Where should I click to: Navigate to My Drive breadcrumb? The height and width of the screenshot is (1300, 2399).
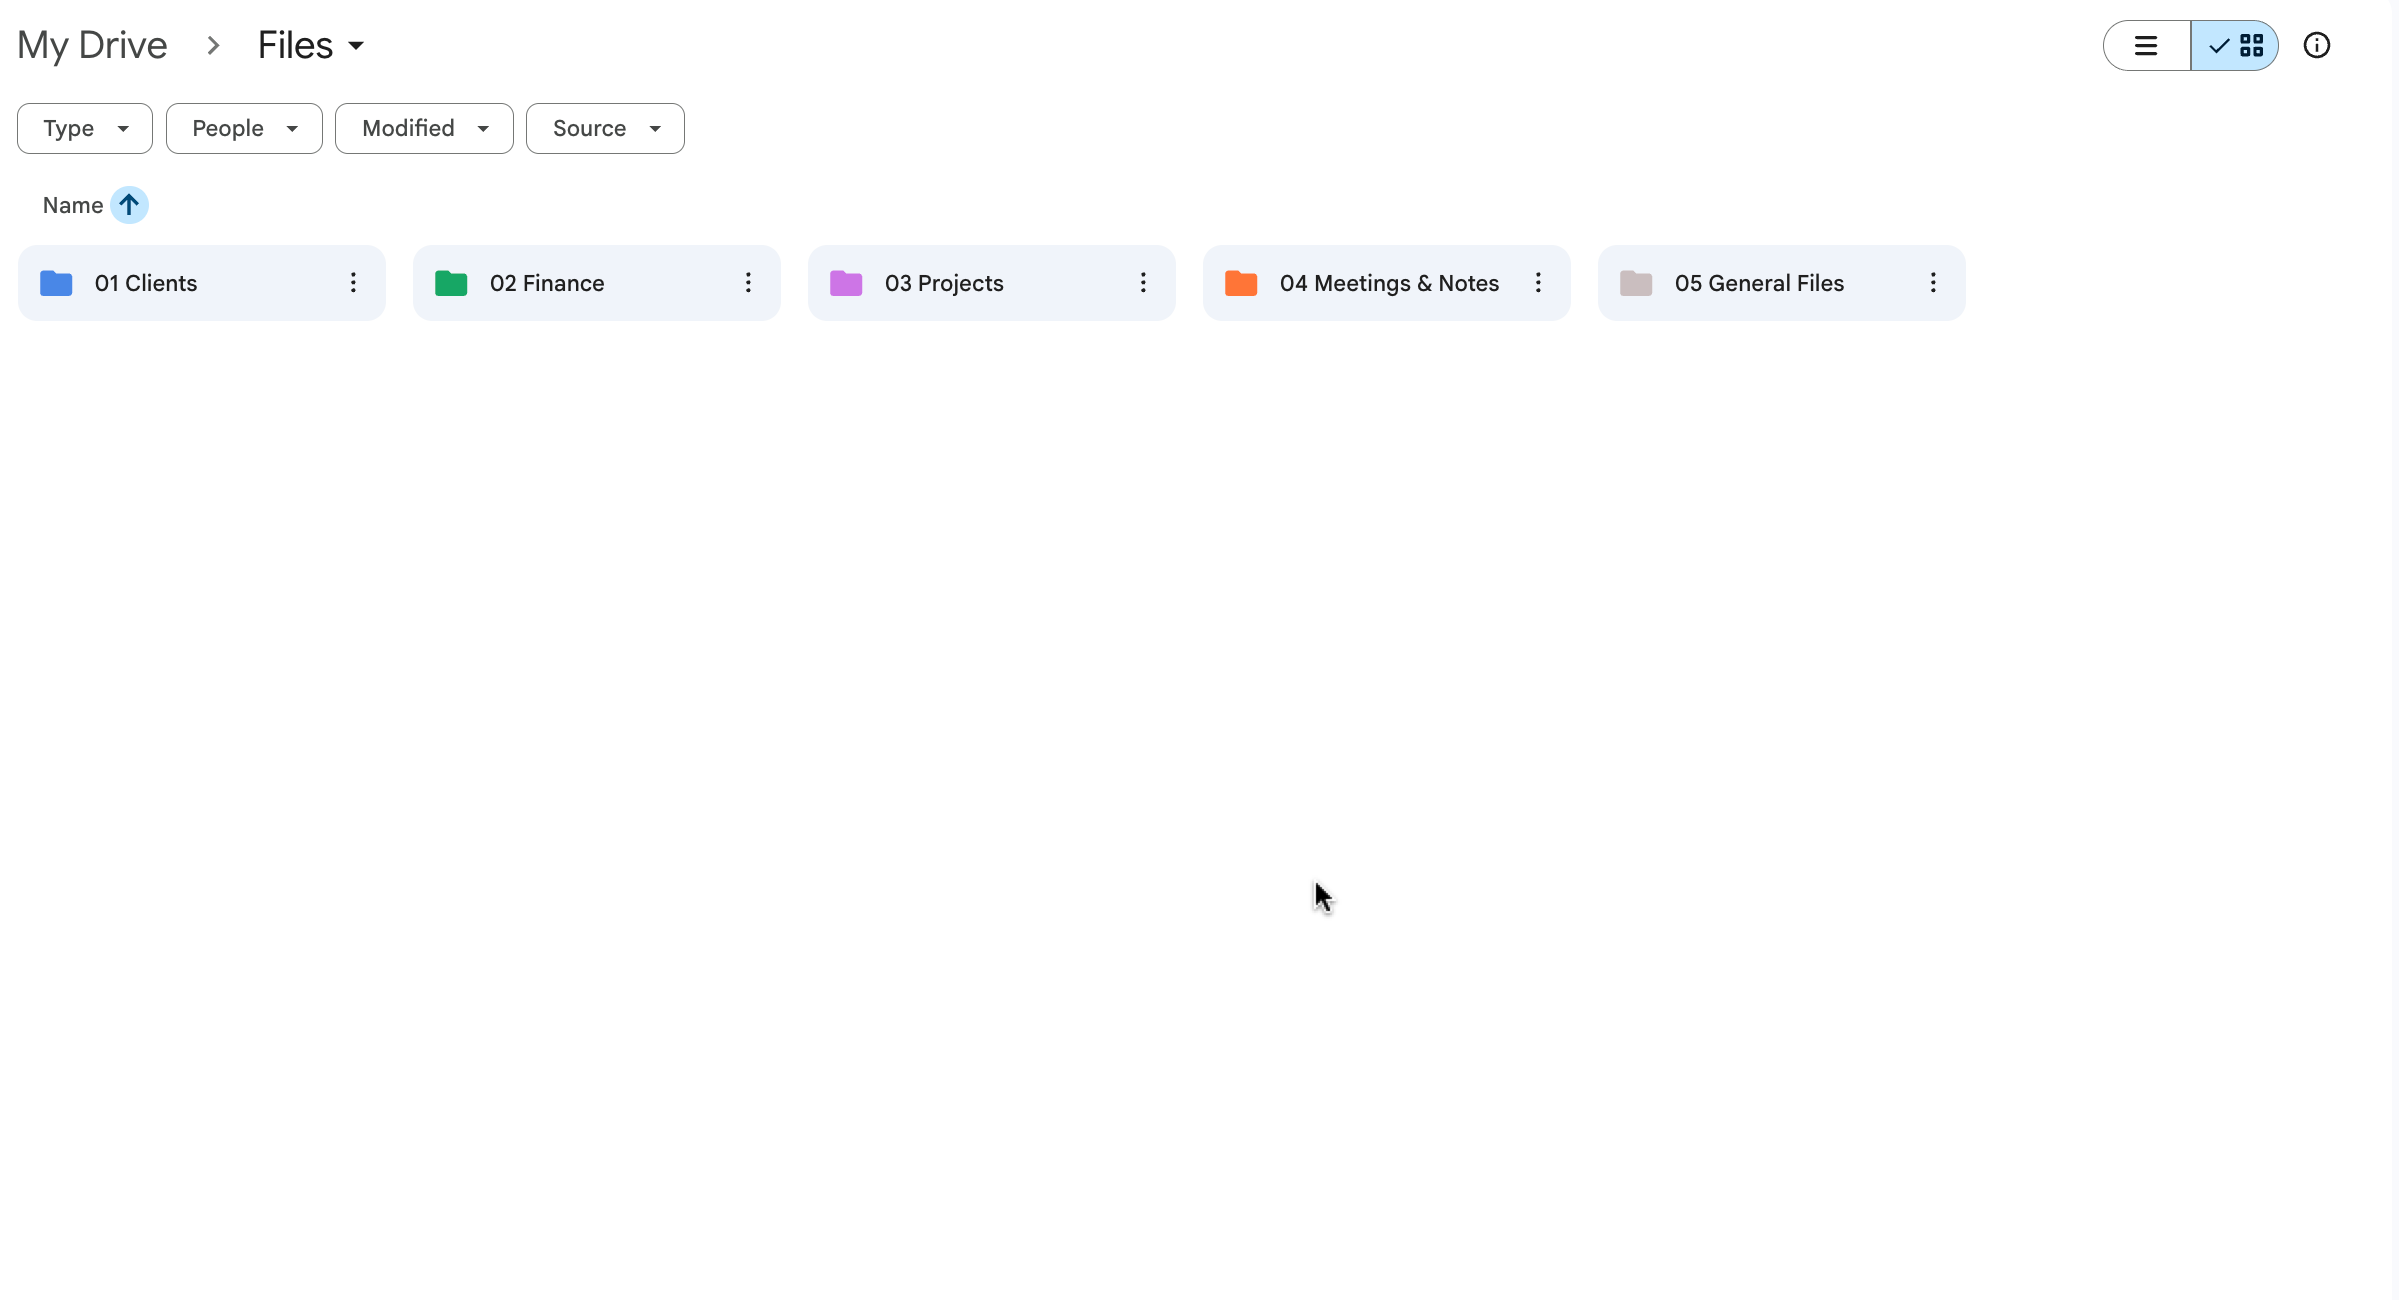(92, 46)
